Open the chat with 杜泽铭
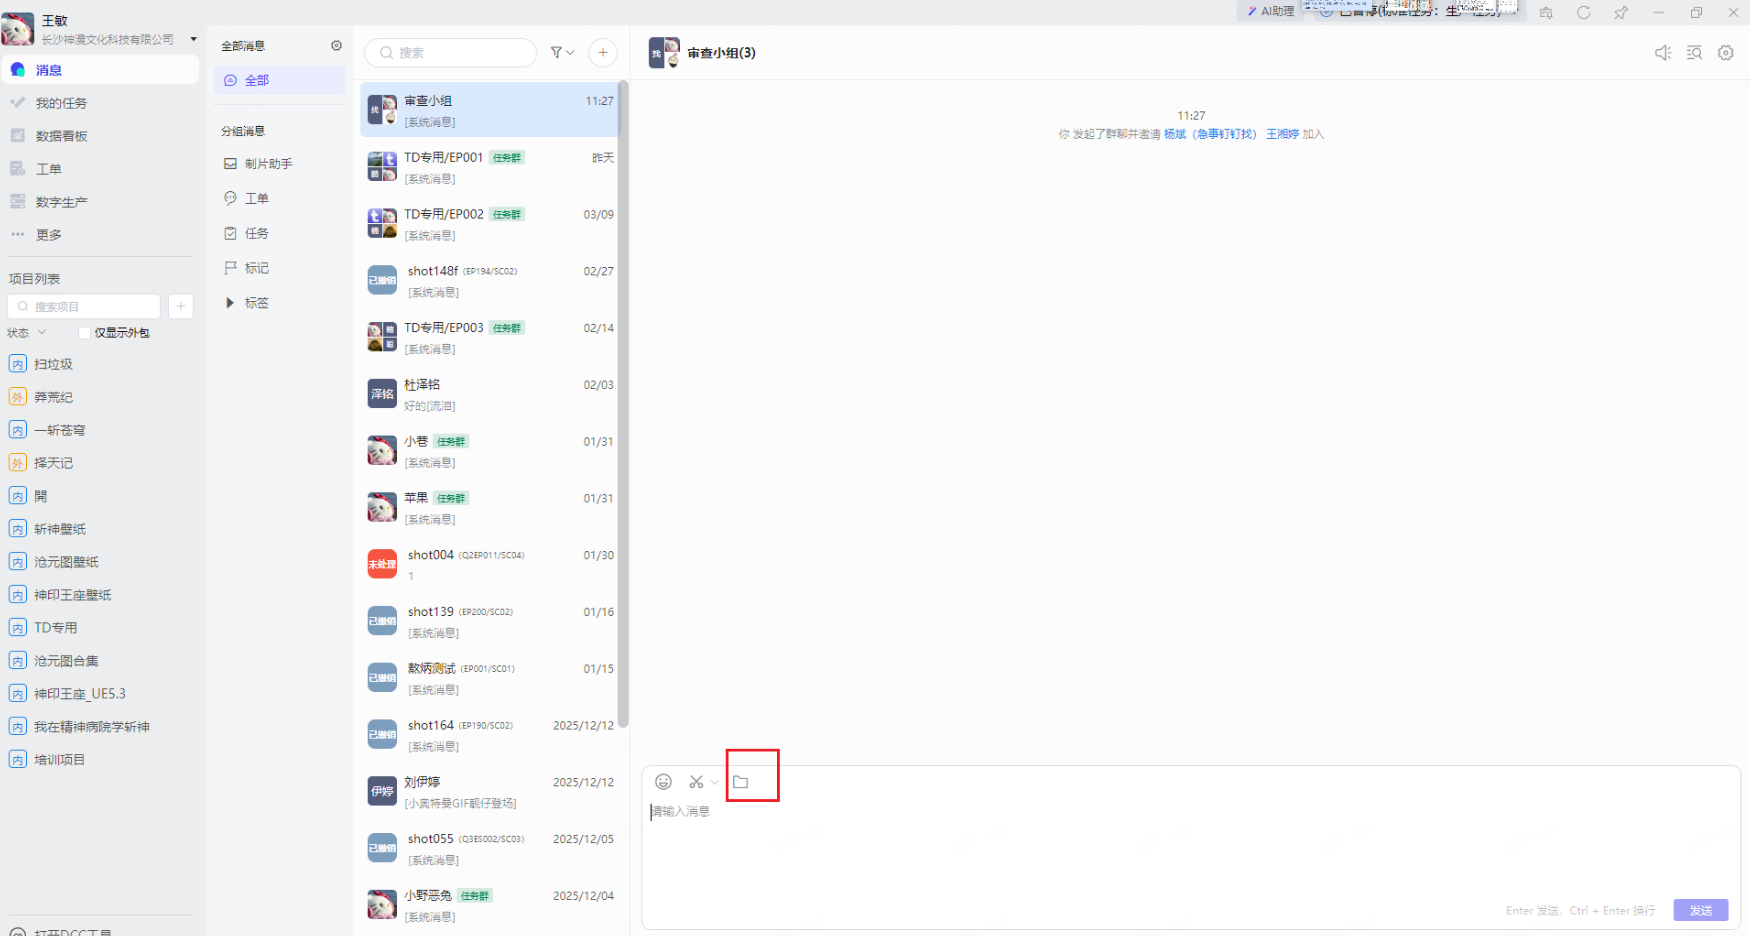The height and width of the screenshot is (936, 1750). point(490,394)
